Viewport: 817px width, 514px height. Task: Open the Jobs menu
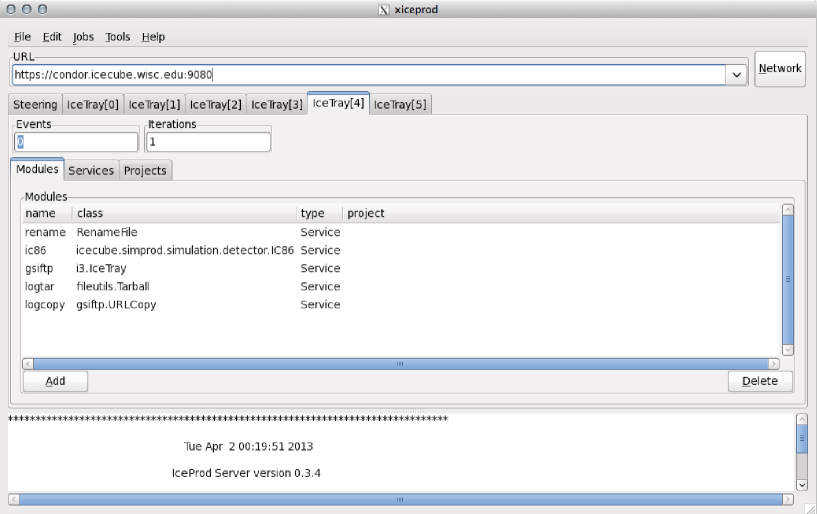[83, 37]
